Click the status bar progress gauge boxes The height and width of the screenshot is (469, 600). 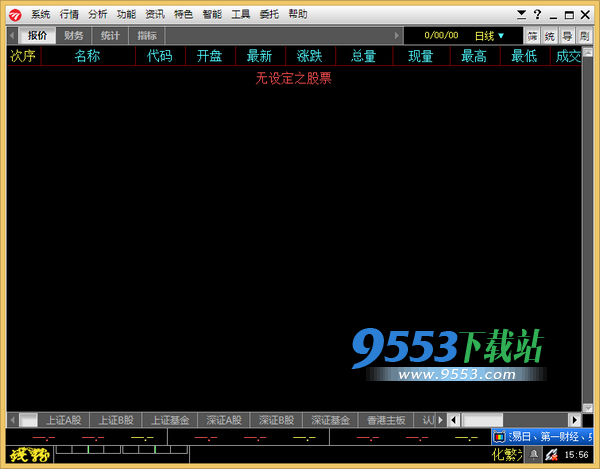coord(122,449)
